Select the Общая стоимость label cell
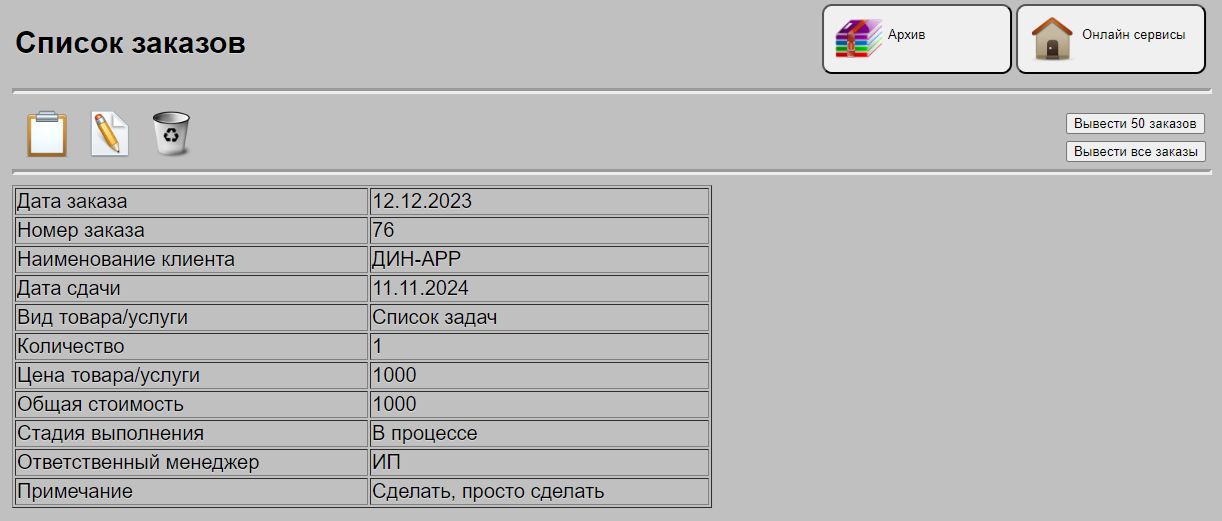1222x521 pixels. click(x=192, y=404)
